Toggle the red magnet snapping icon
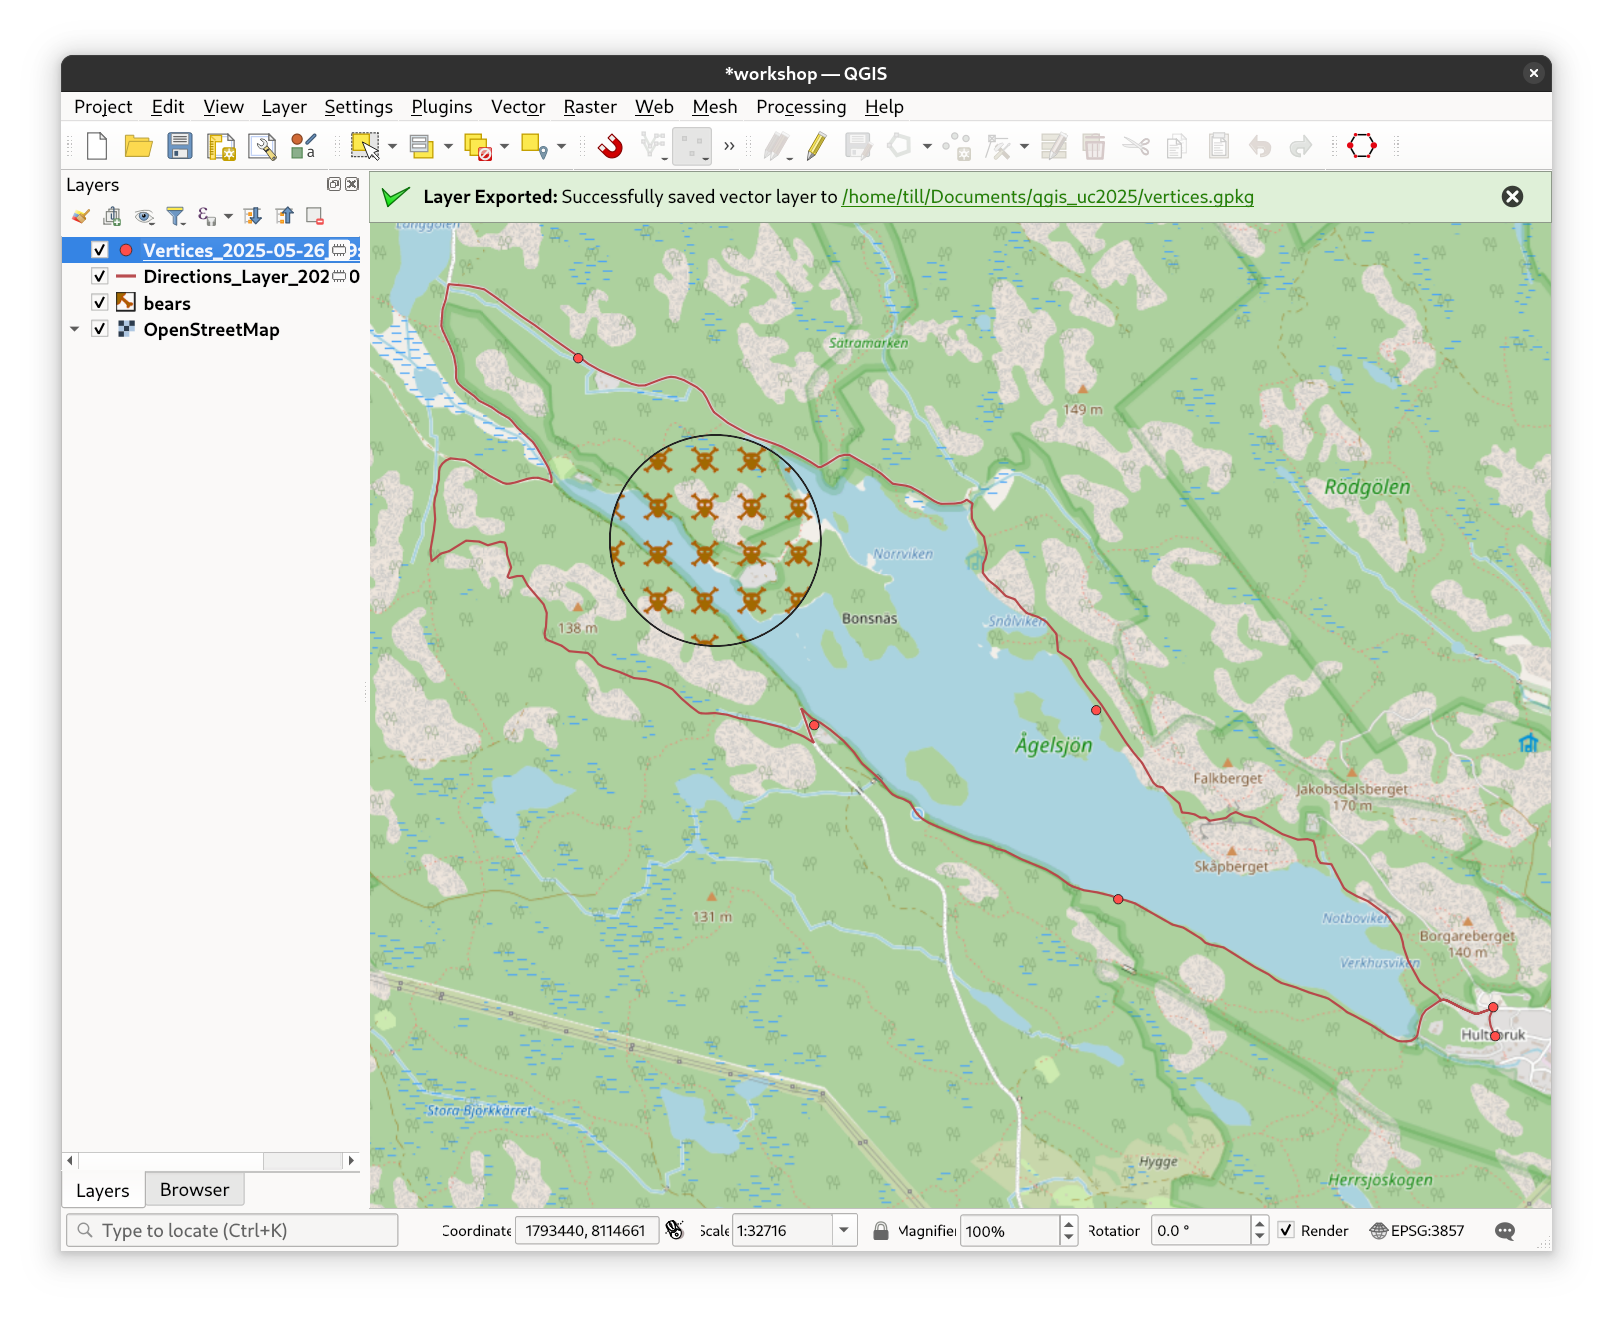This screenshot has width=1613, height=1318. 610,146
